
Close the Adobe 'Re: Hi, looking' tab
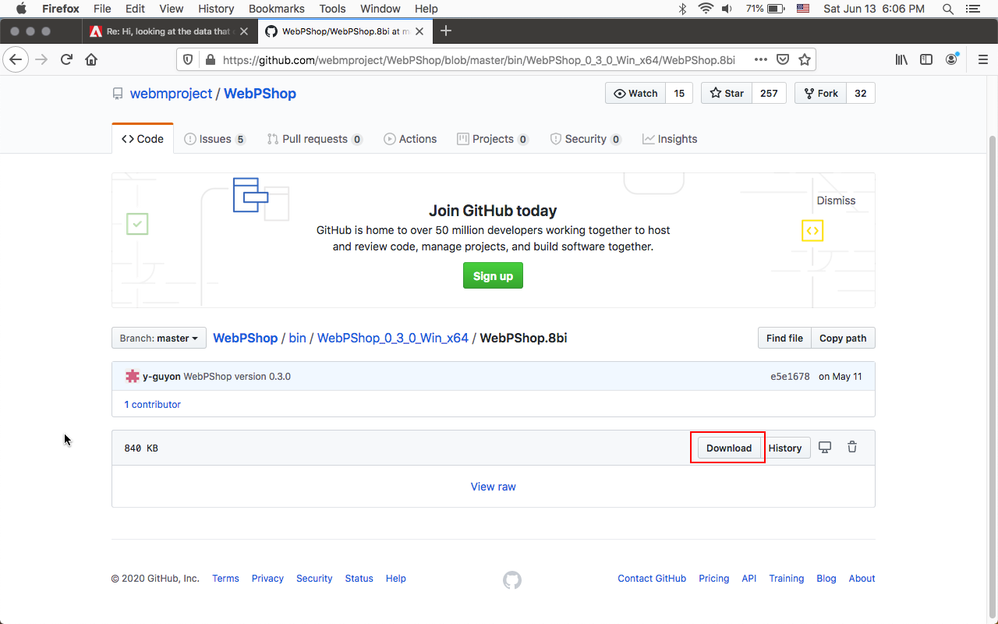(244, 31)
